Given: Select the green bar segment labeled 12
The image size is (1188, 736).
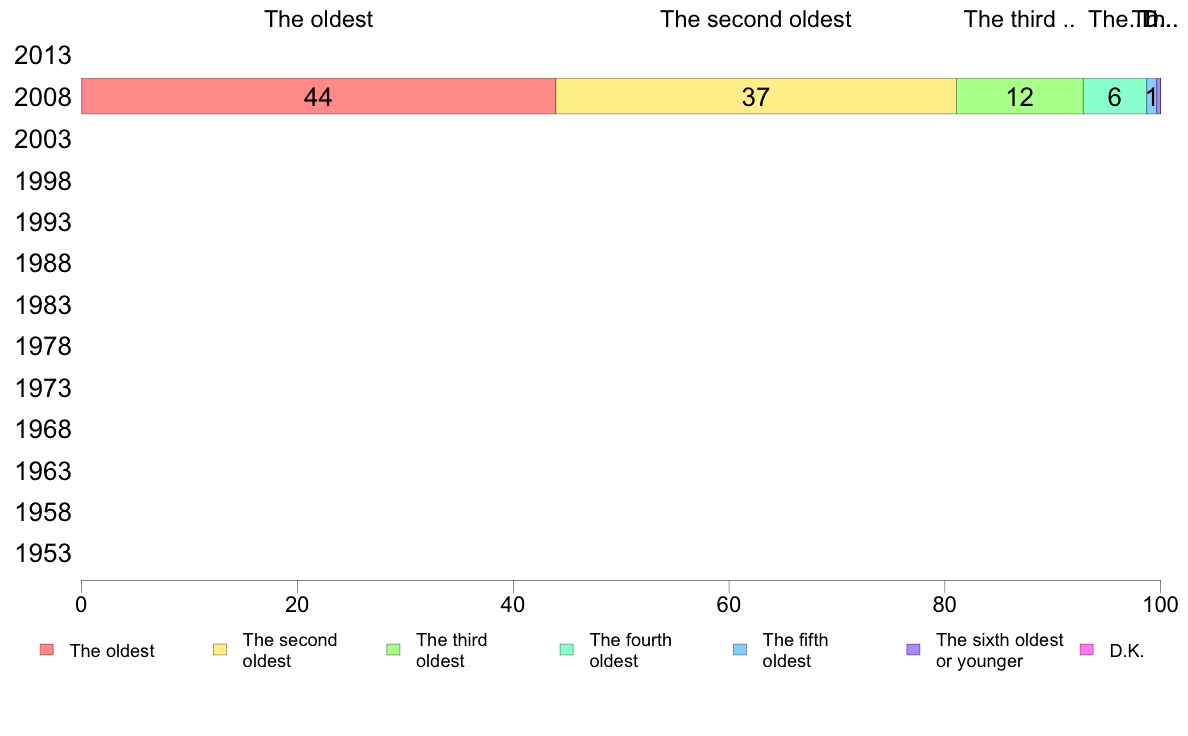Looking at the screenshot, I should click(x=1019, y=97).
